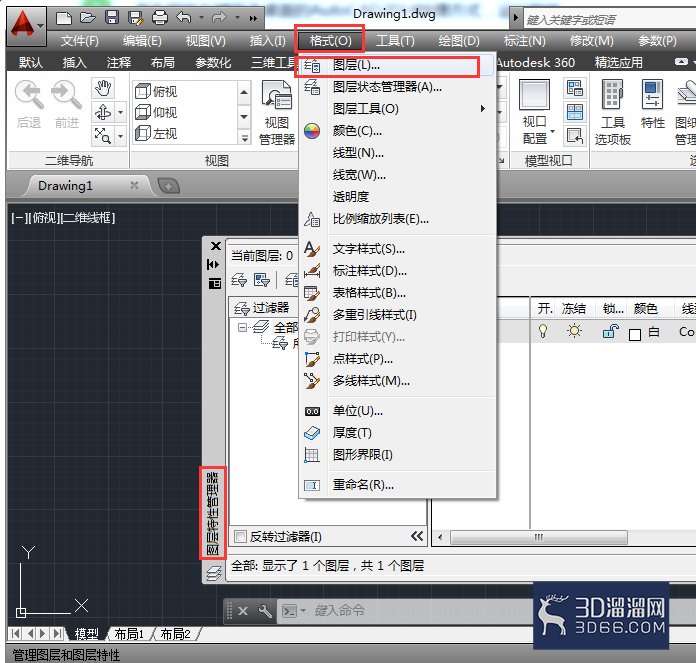Click the white color swatch of layer 0
The image size is (696, 663).
[635, 334]
